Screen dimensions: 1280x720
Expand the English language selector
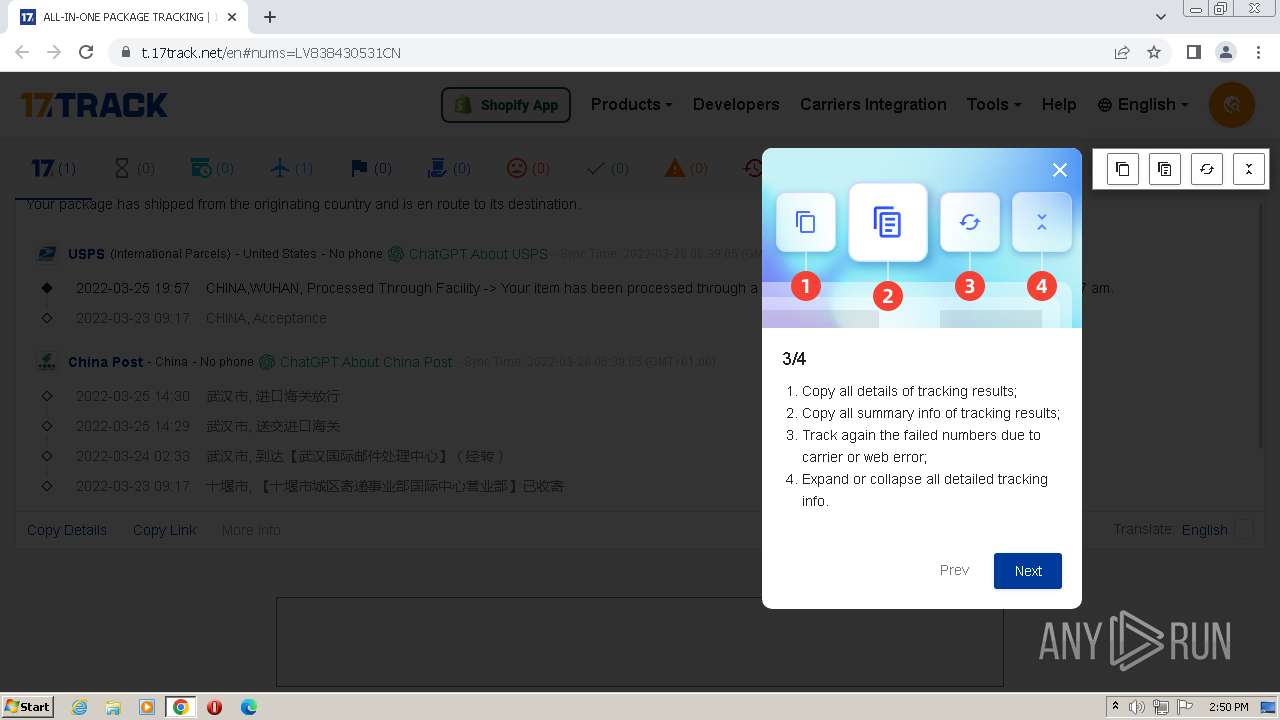tap(1143, 104)
